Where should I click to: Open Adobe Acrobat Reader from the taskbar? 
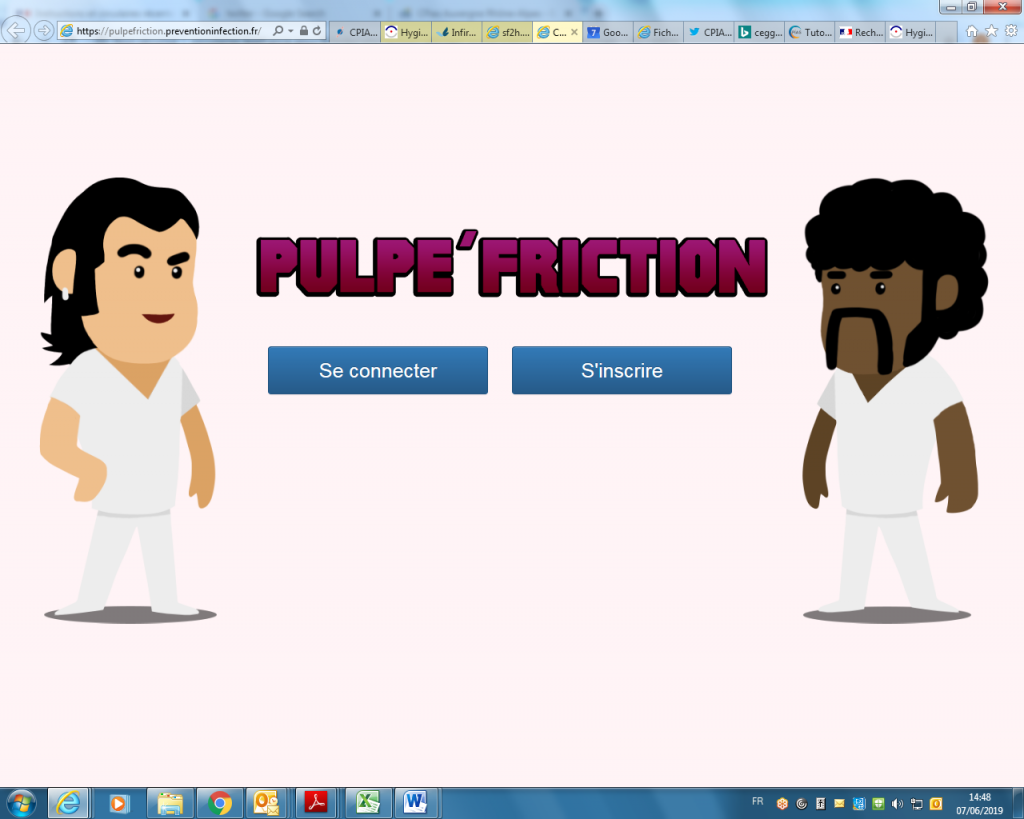[x=317, y=803]
